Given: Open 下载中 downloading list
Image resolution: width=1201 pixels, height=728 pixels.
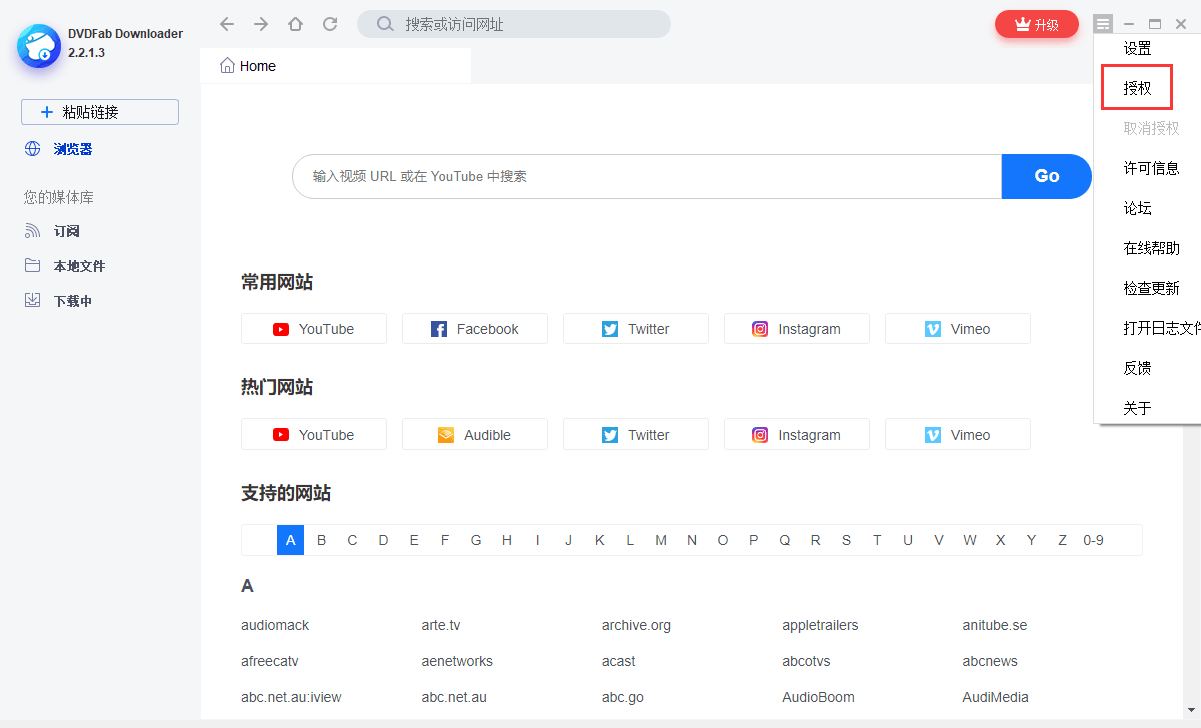Looking at the screenshot, I should (x=72, y=301).
